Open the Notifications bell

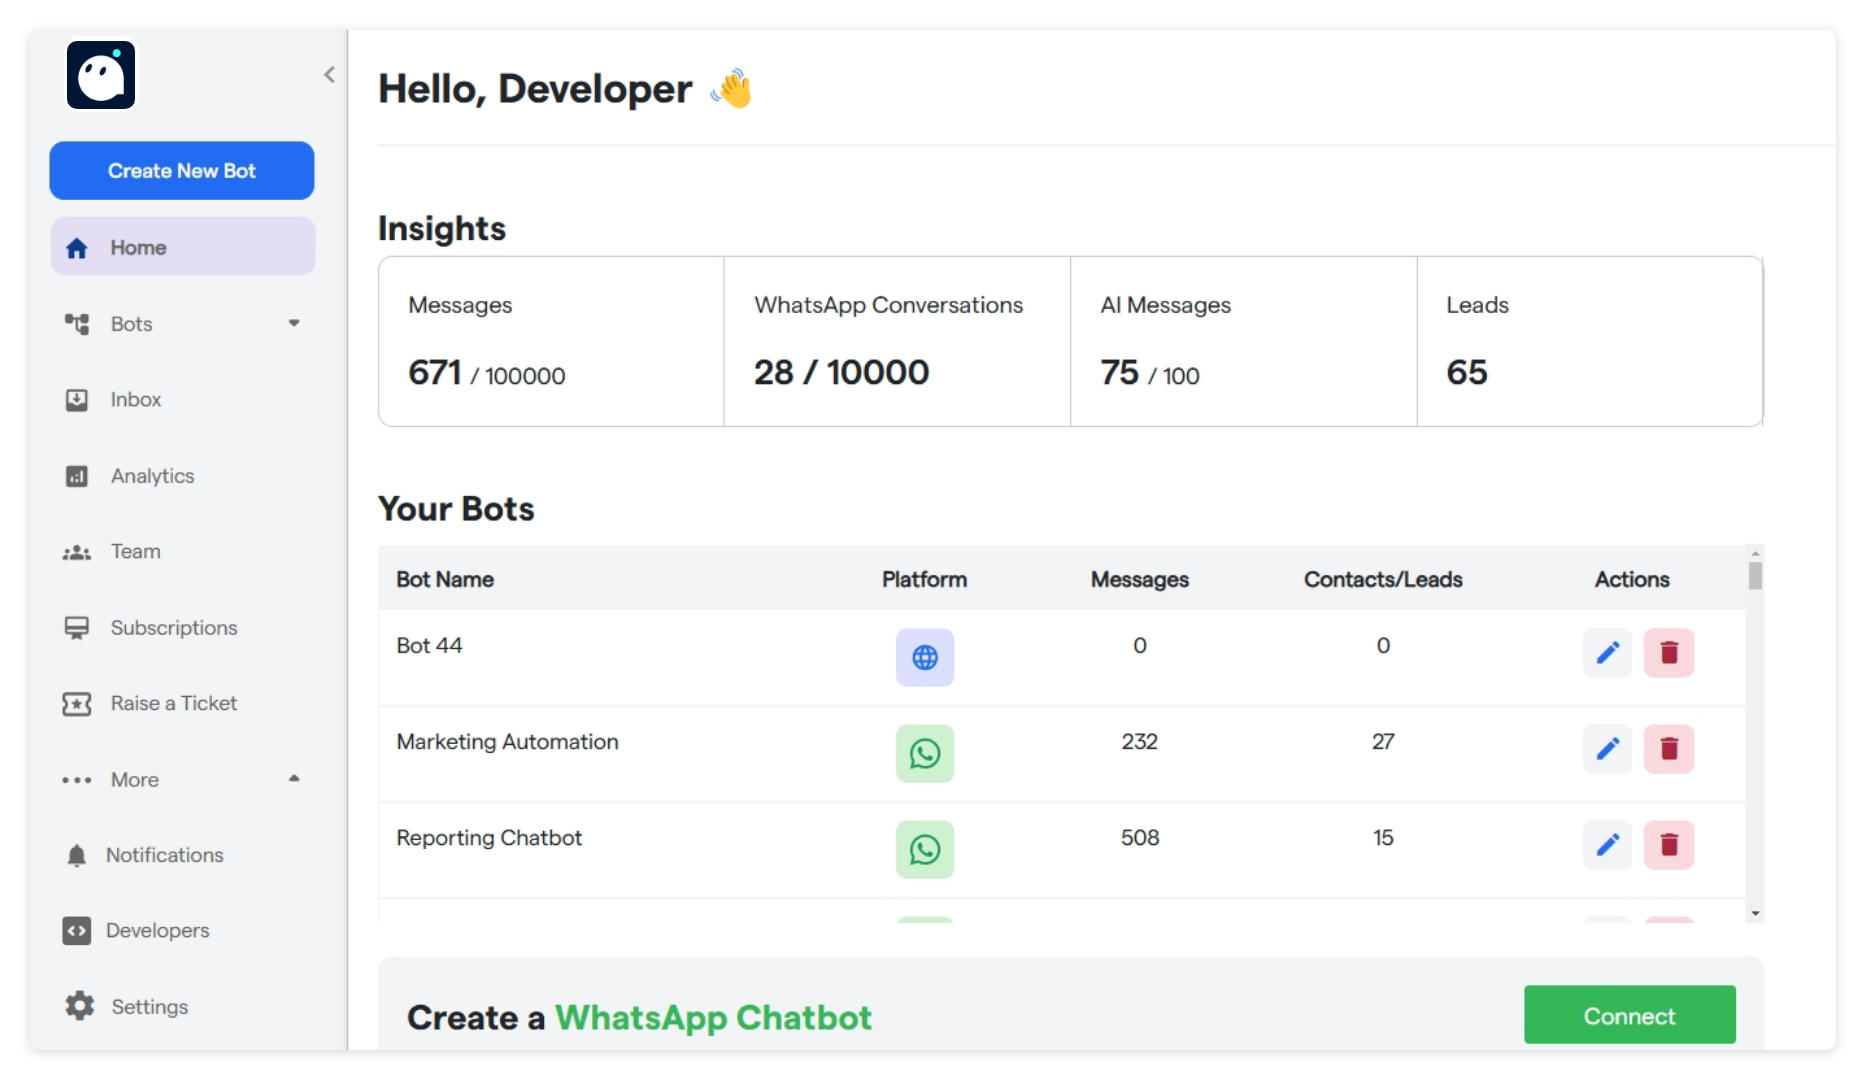click(x=77, y=855)
